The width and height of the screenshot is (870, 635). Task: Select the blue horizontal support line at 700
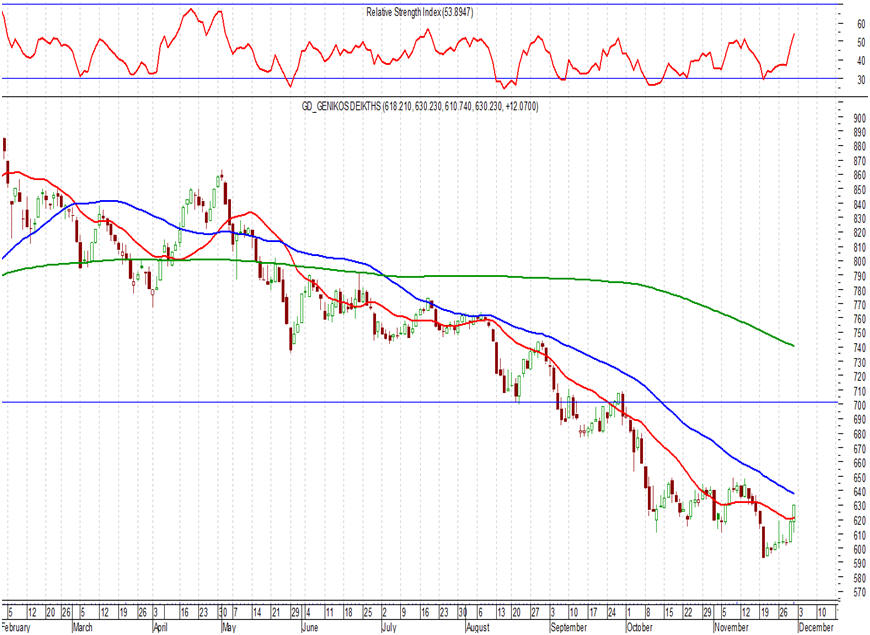click(422, 402)
